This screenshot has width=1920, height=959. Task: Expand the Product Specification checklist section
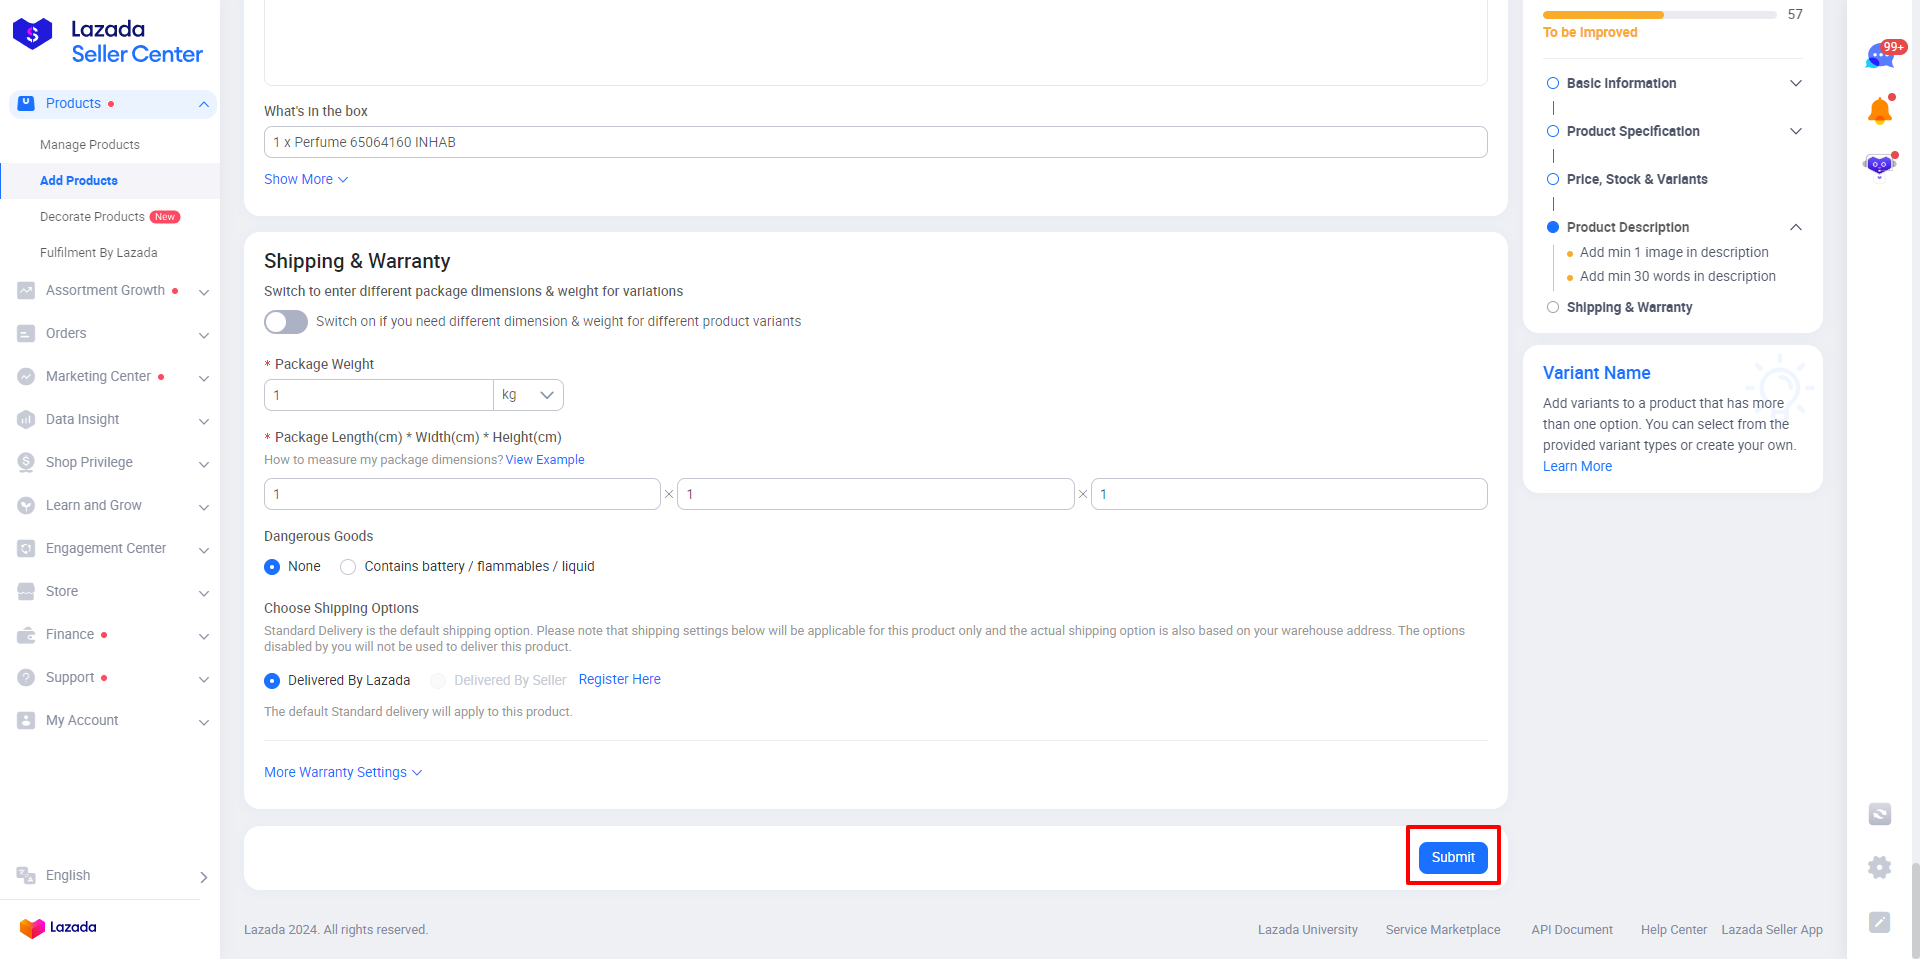[x=1796, y=131]
